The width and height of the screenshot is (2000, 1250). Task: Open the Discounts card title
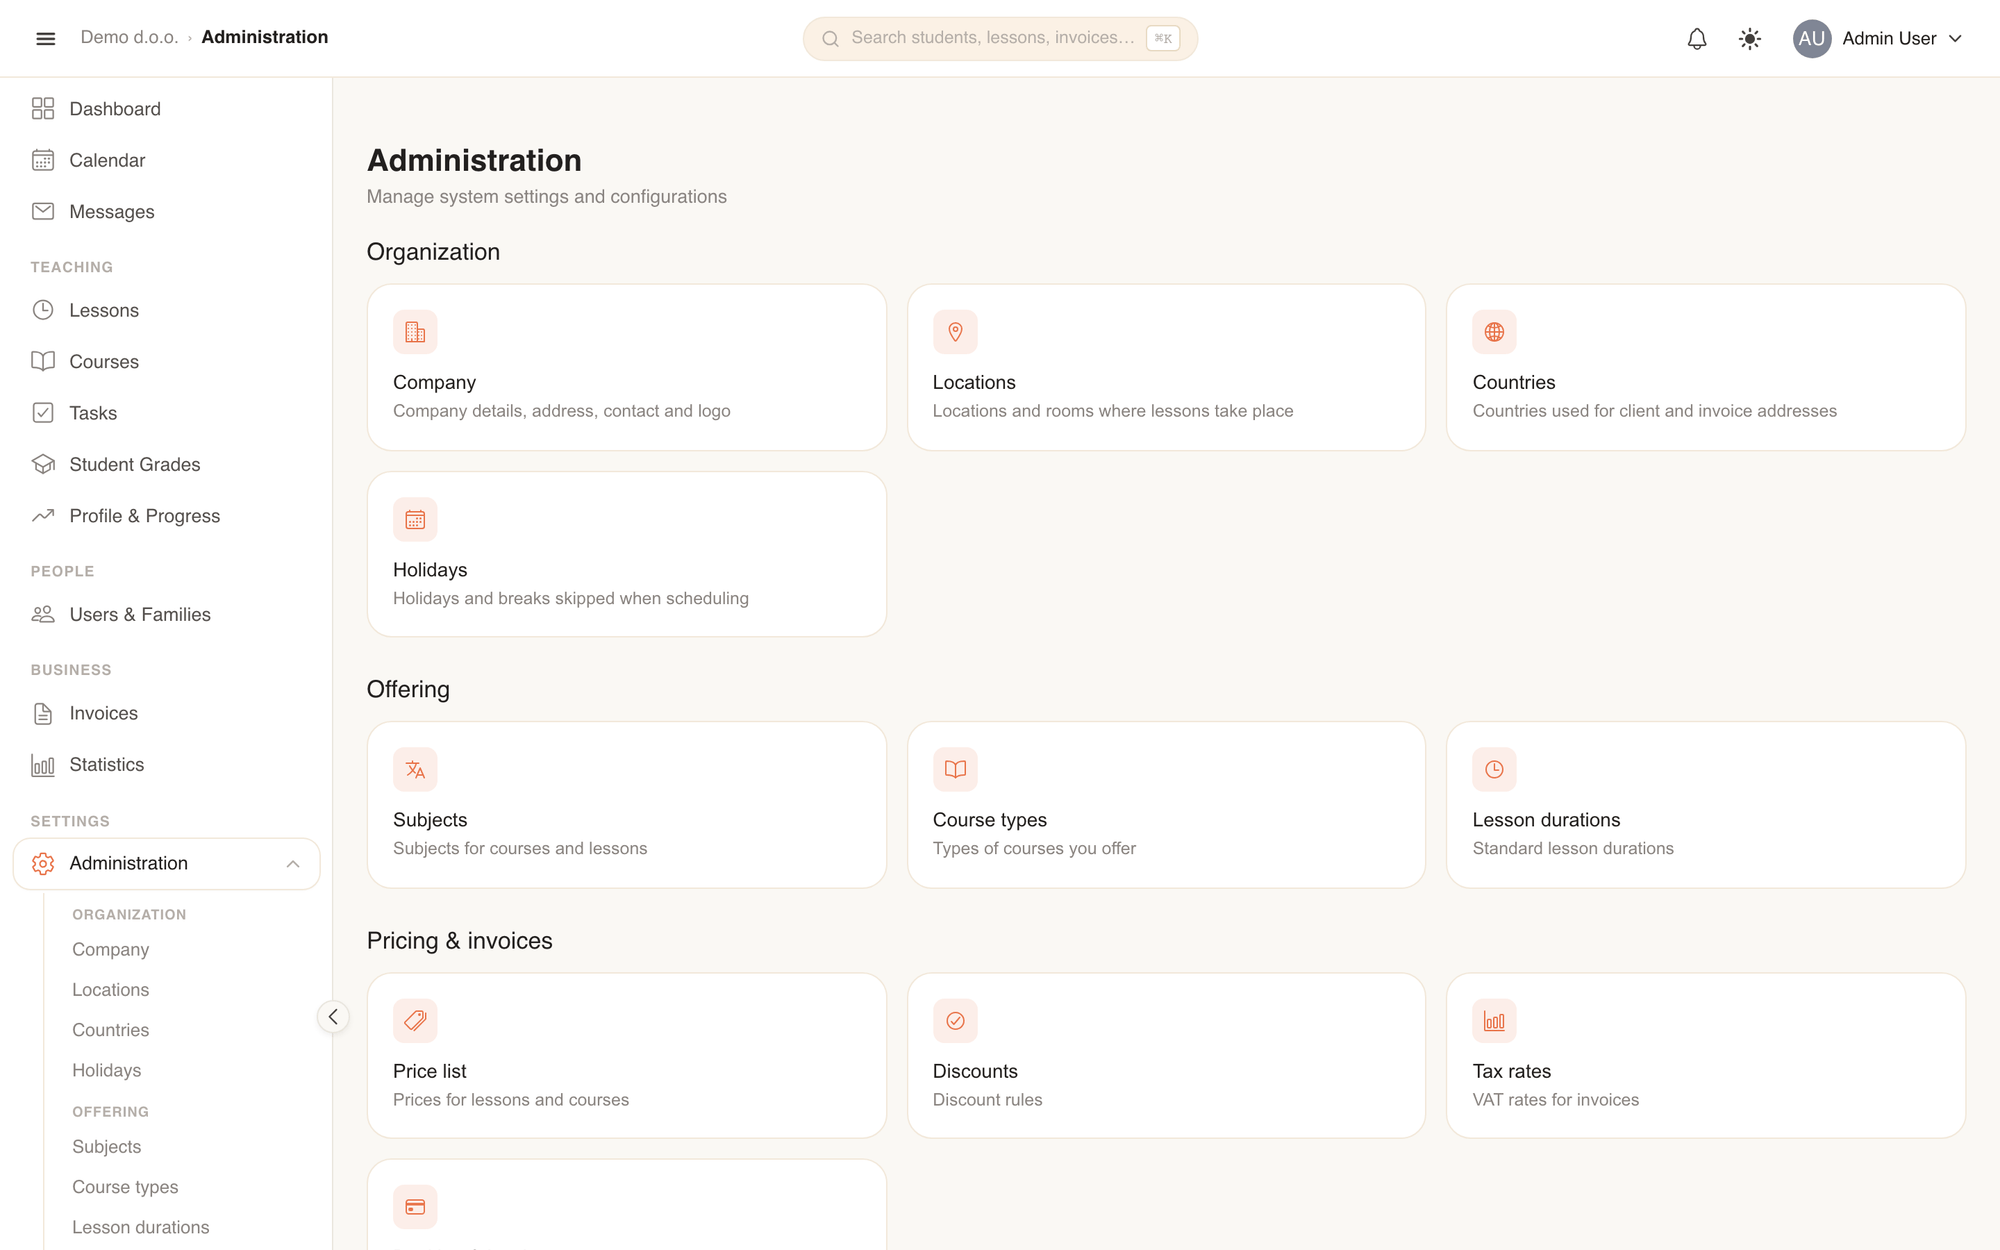[x=975, y=1071]
